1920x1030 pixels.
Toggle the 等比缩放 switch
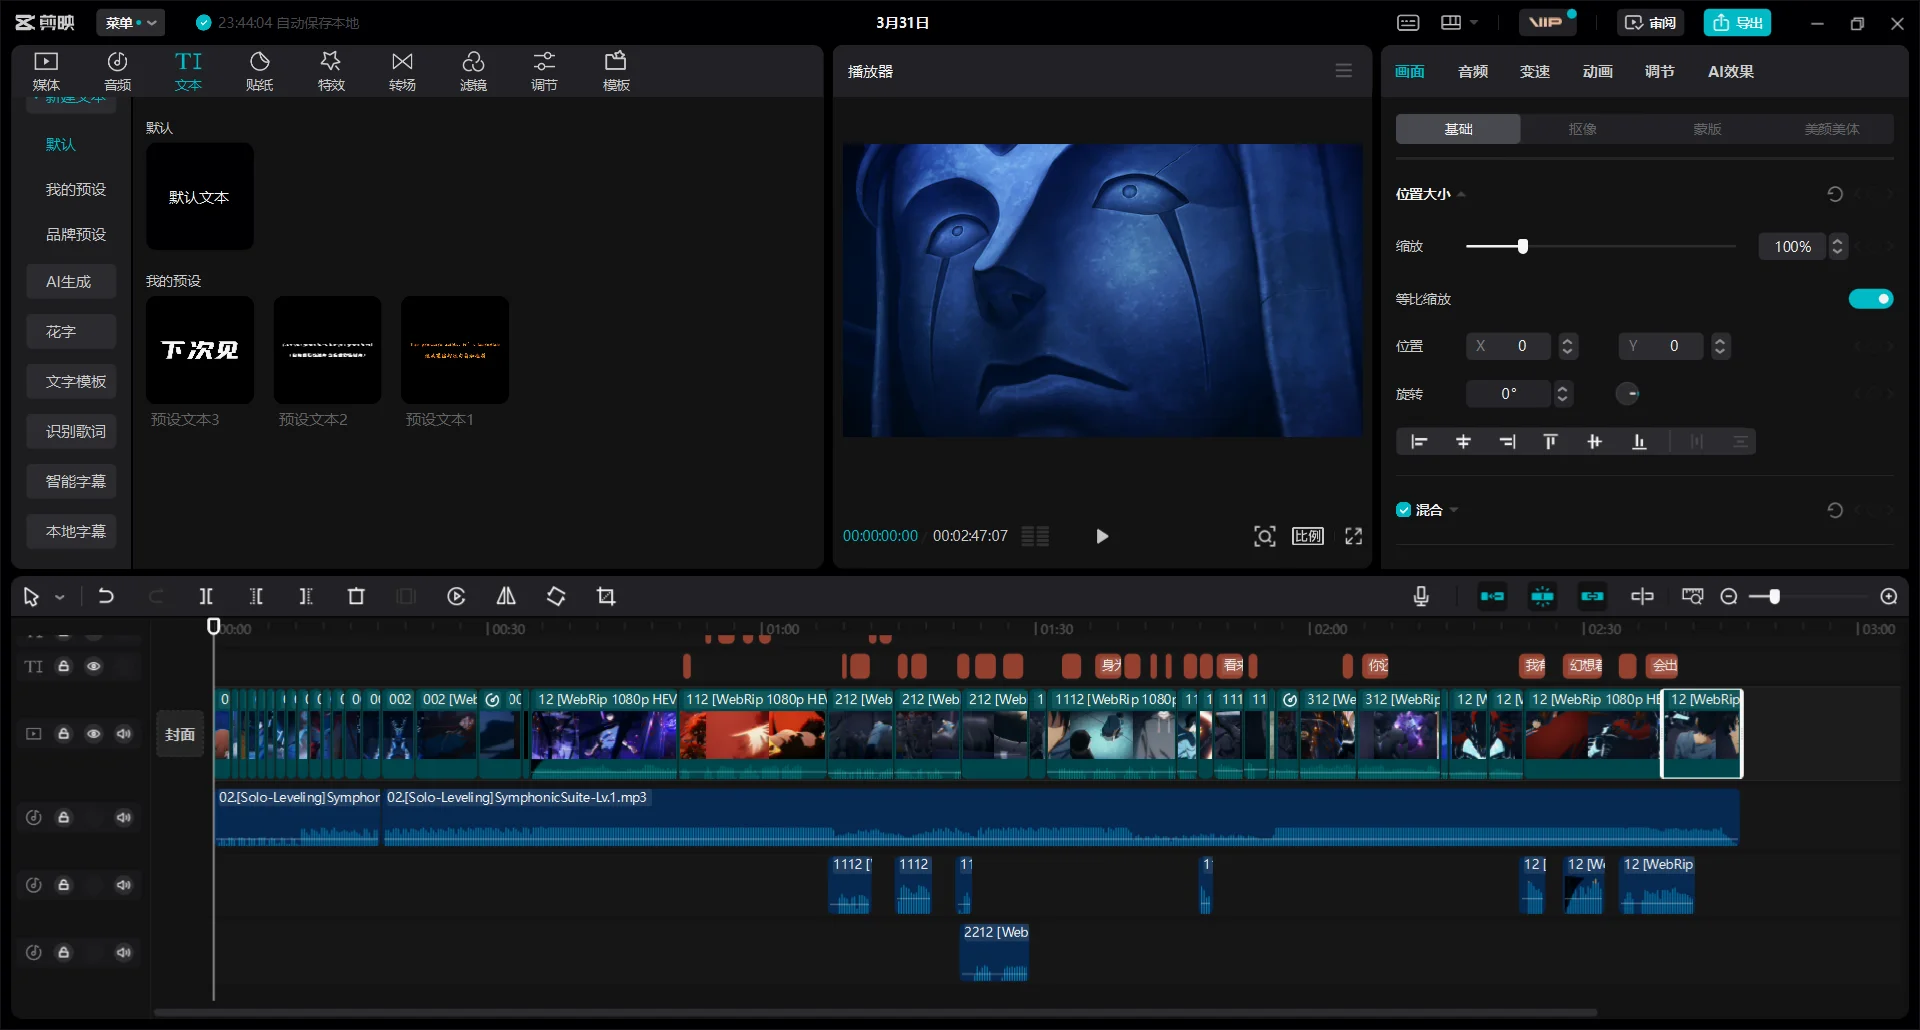pyautogui.click(x=1871, y=299)
